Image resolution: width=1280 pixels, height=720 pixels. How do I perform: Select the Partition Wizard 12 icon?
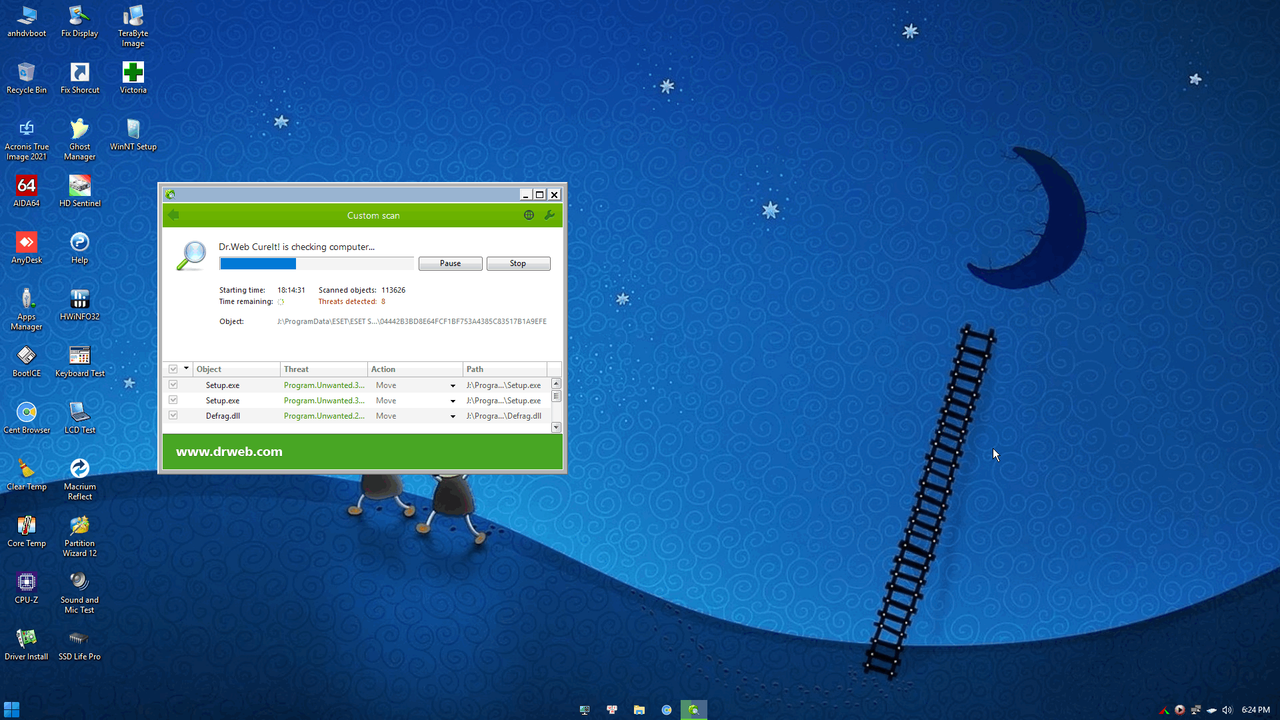(x=80, y=537)
